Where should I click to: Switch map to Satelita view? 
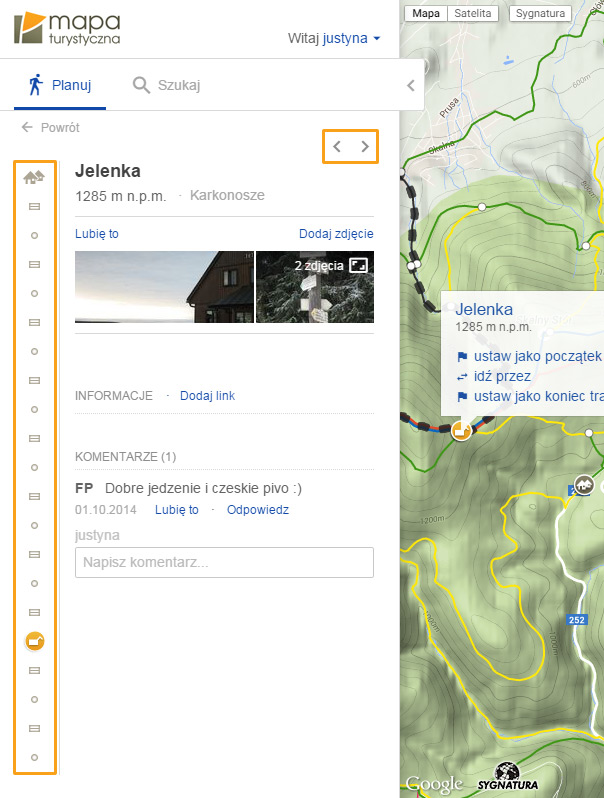pyautogui.click(x=473, y=14)
